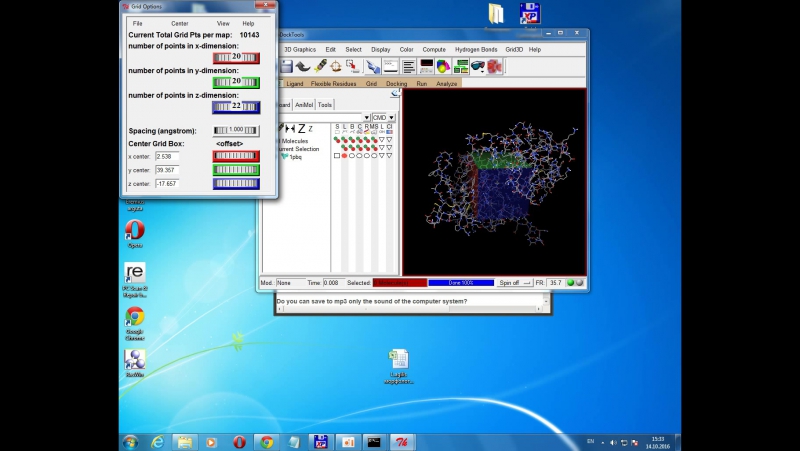Click the x center input field
The image size is (800, 451).
click(167, 156)
